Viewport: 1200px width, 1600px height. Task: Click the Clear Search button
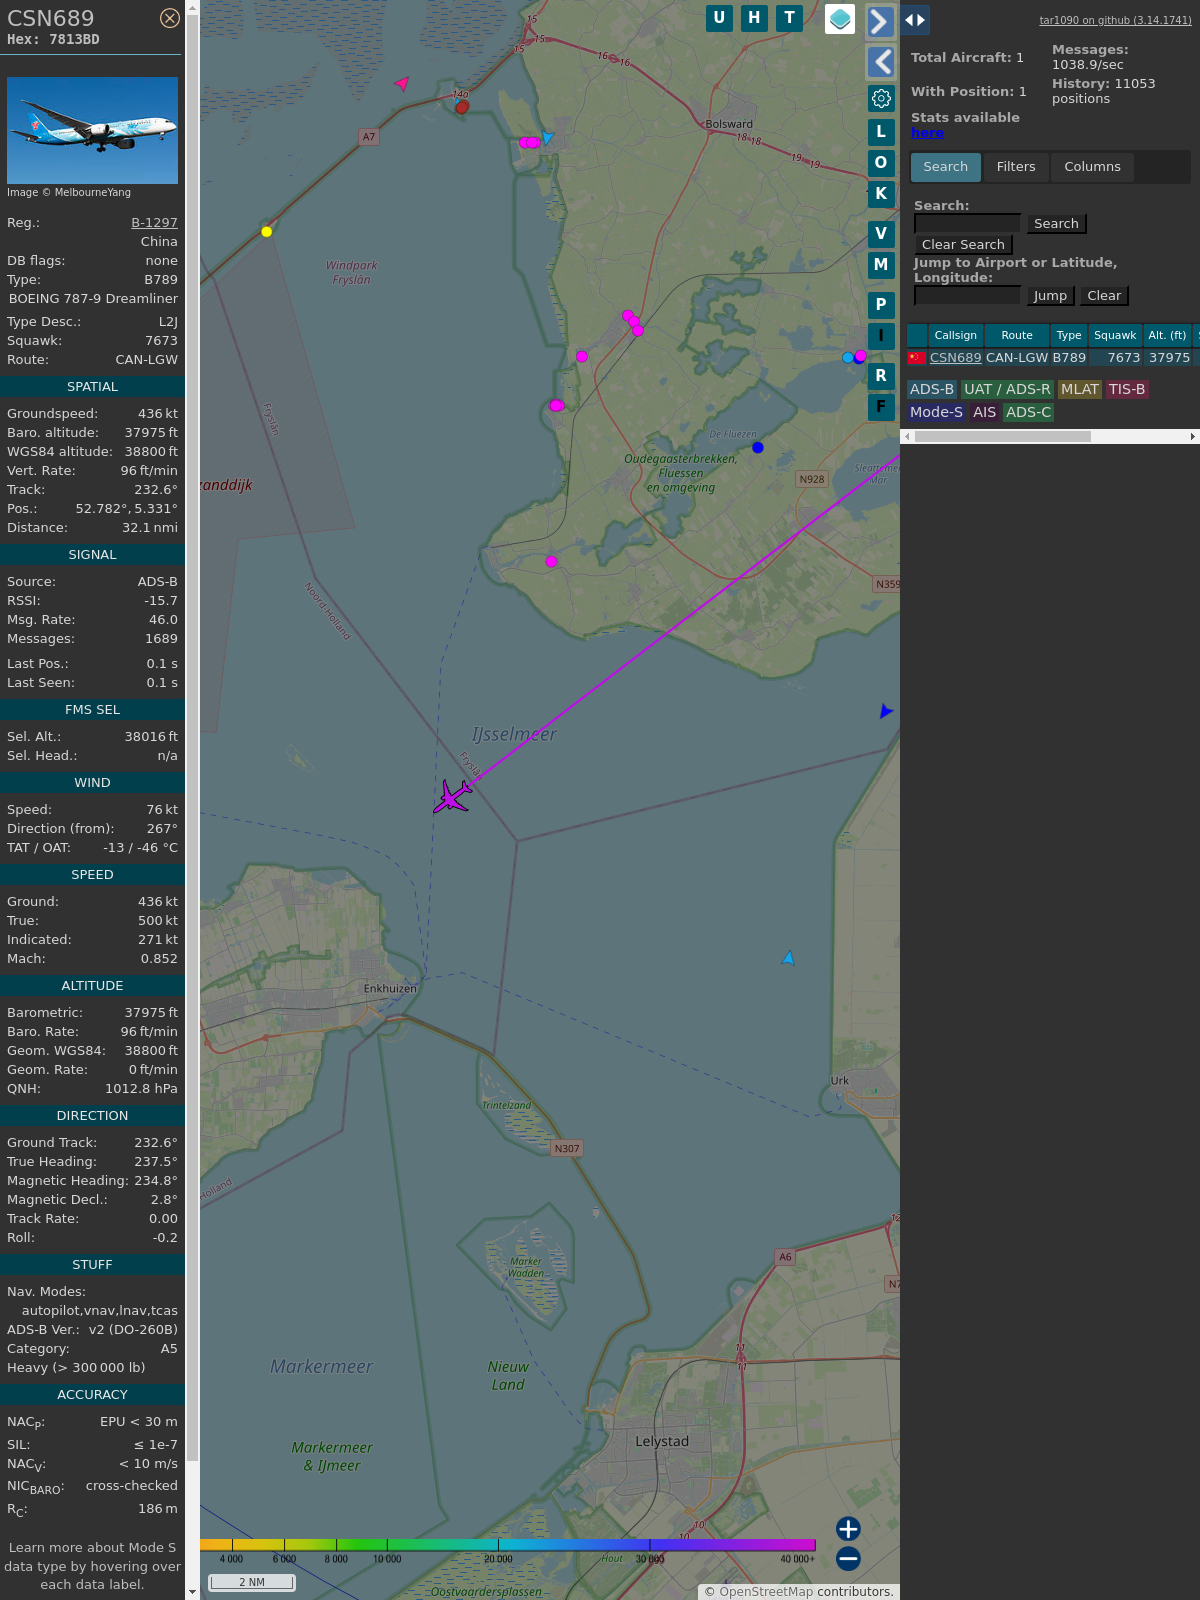963,245
